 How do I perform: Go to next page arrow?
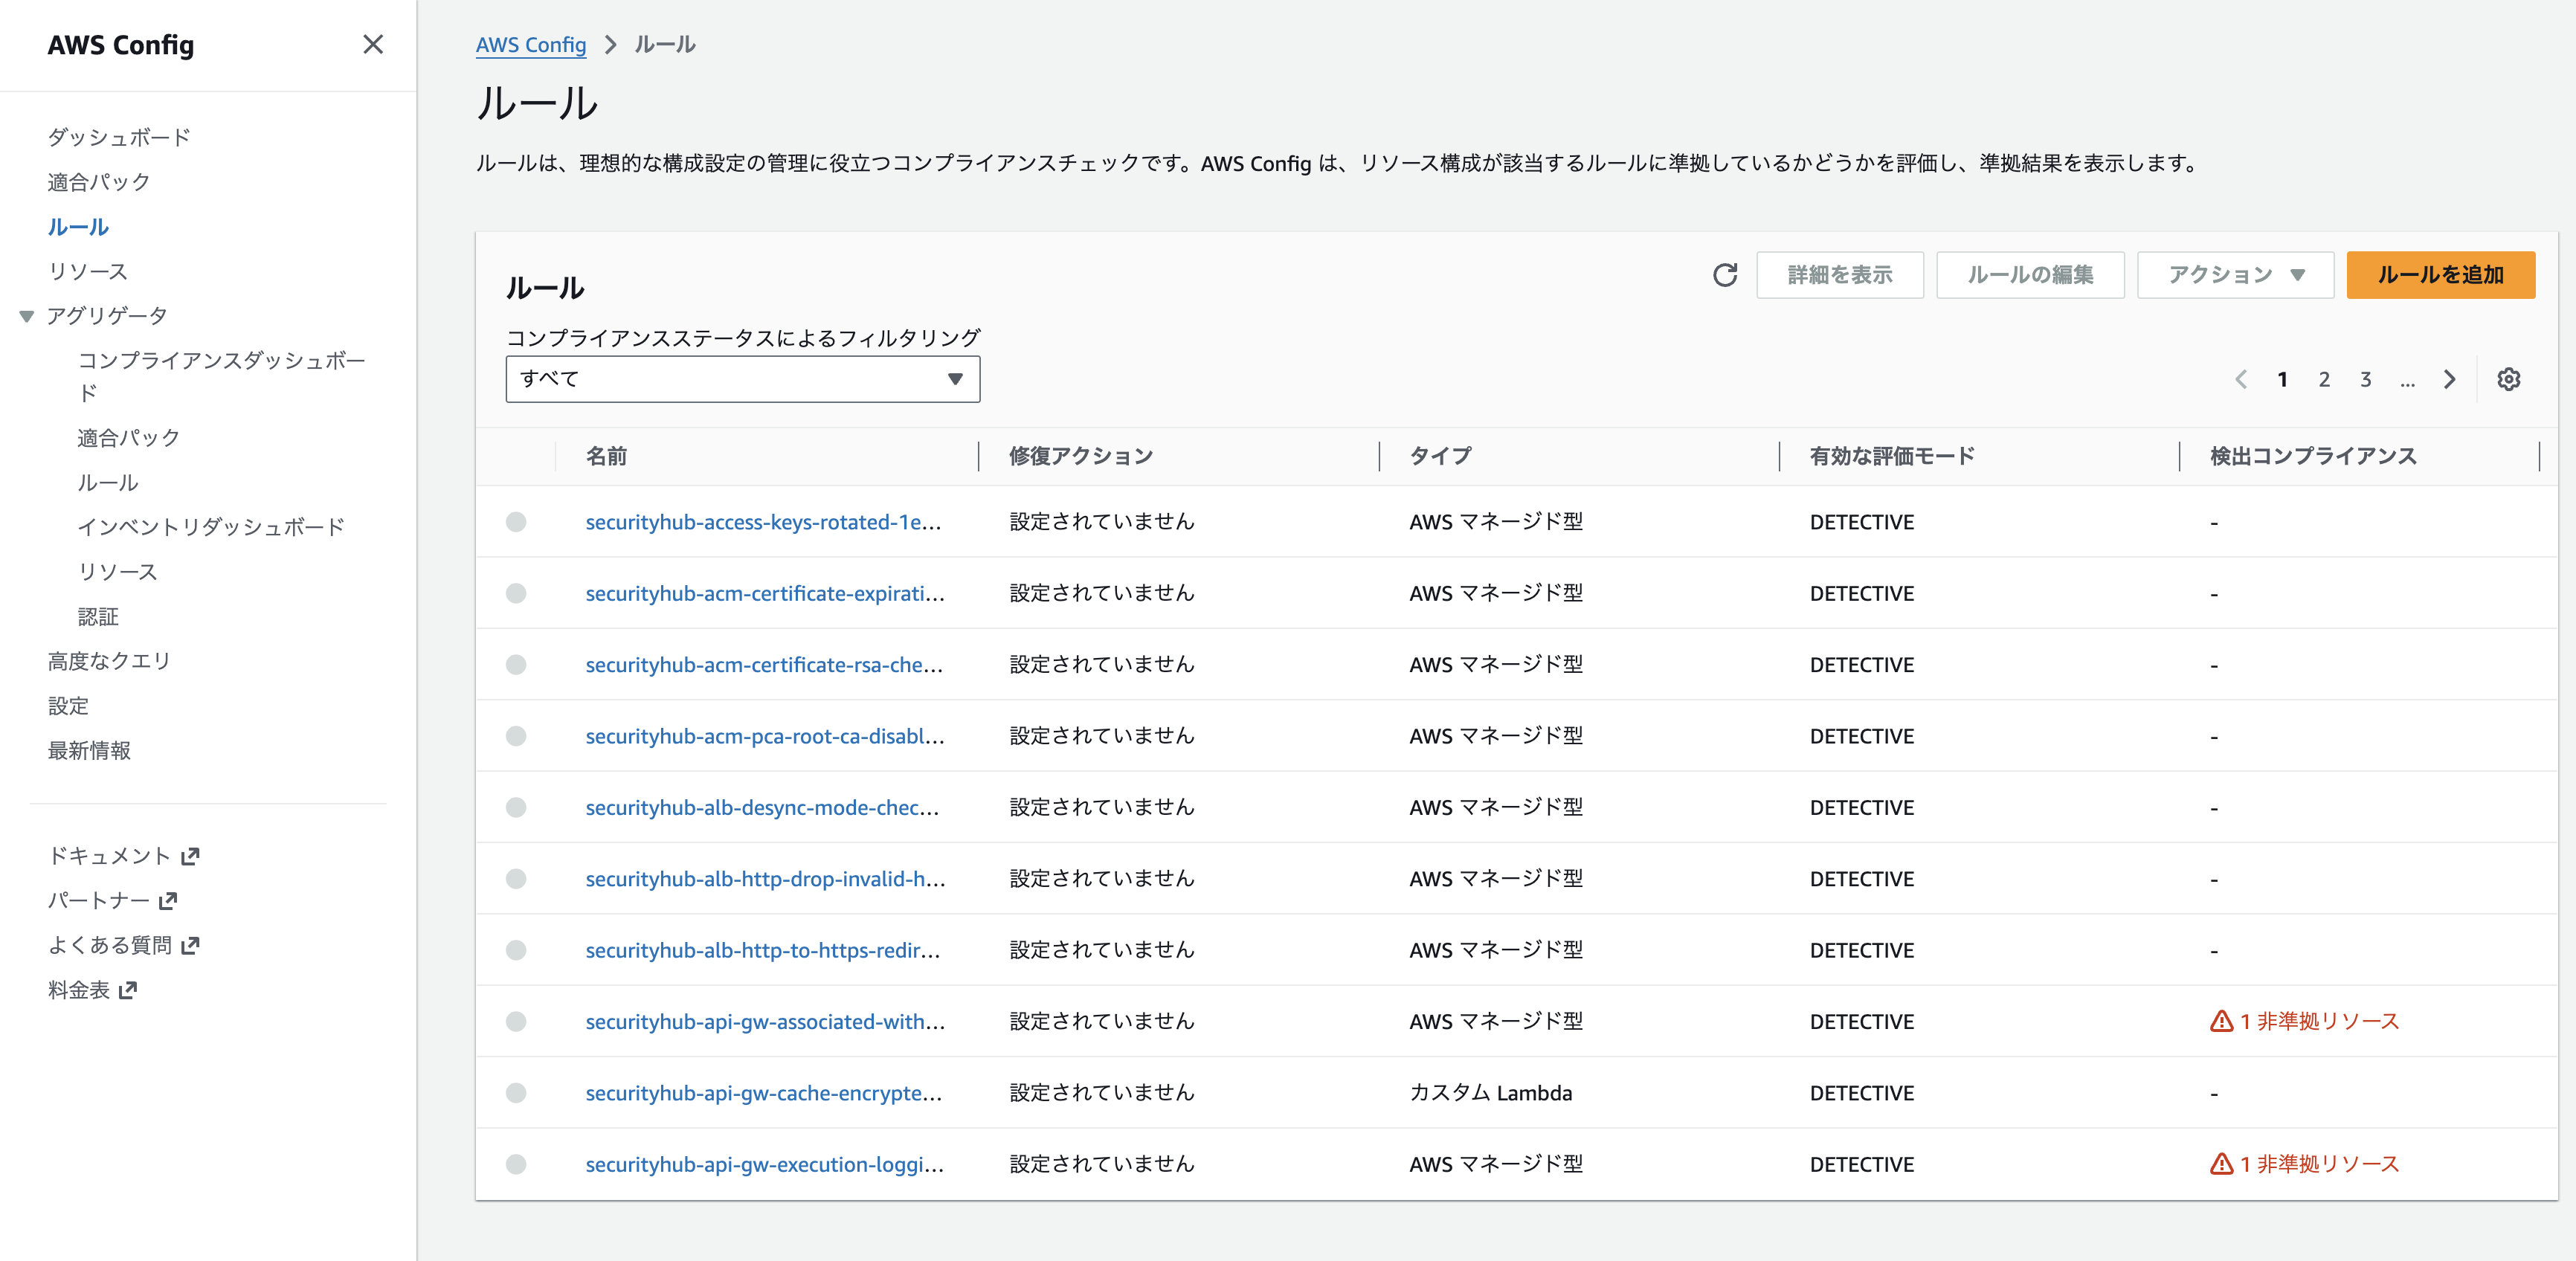[2449, 379]
